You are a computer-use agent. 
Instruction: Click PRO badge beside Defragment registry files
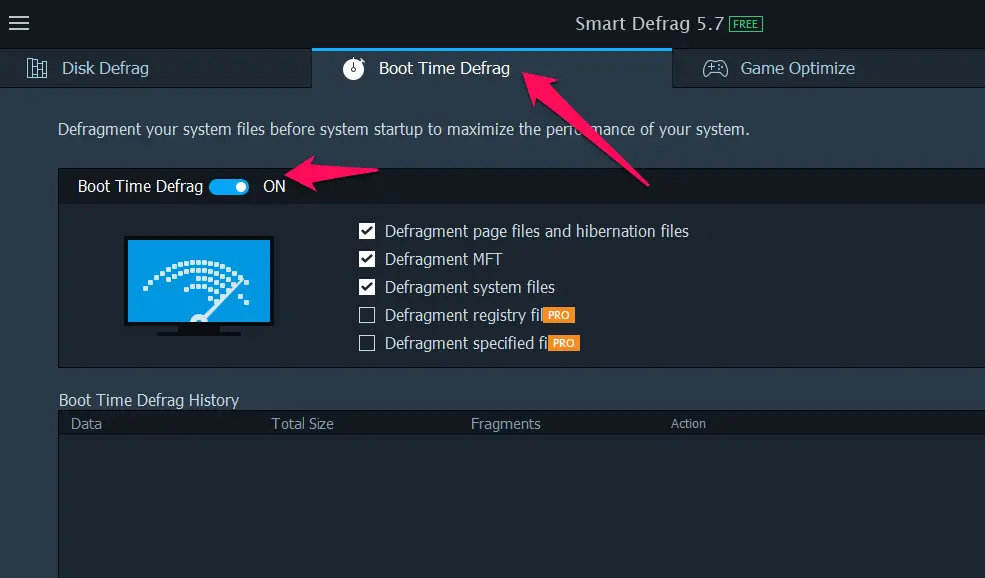pos(558,315)
